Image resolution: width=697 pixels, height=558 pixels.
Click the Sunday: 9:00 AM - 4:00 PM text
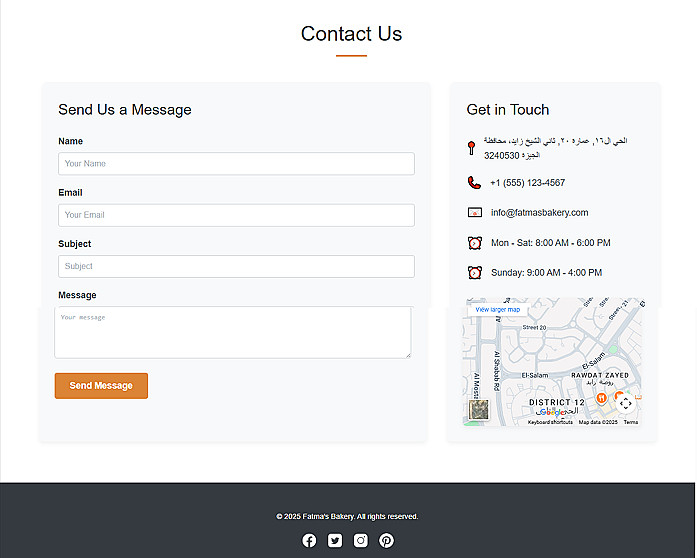(546, 273)
